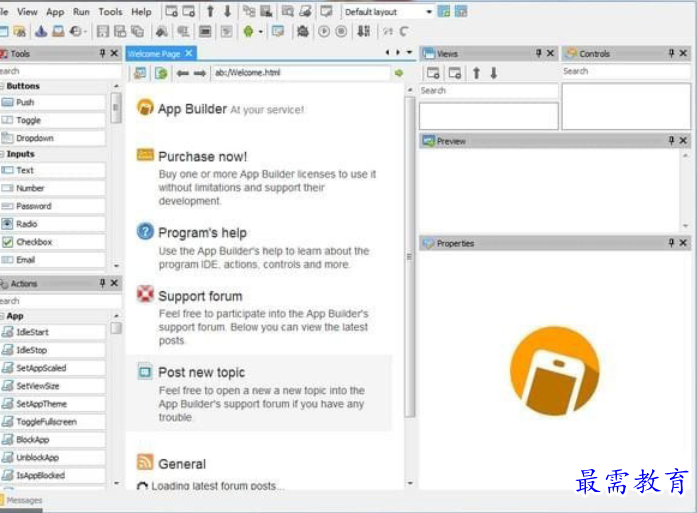Select the Dropdown tool
697x513 pixels.
tap(53, 138)
